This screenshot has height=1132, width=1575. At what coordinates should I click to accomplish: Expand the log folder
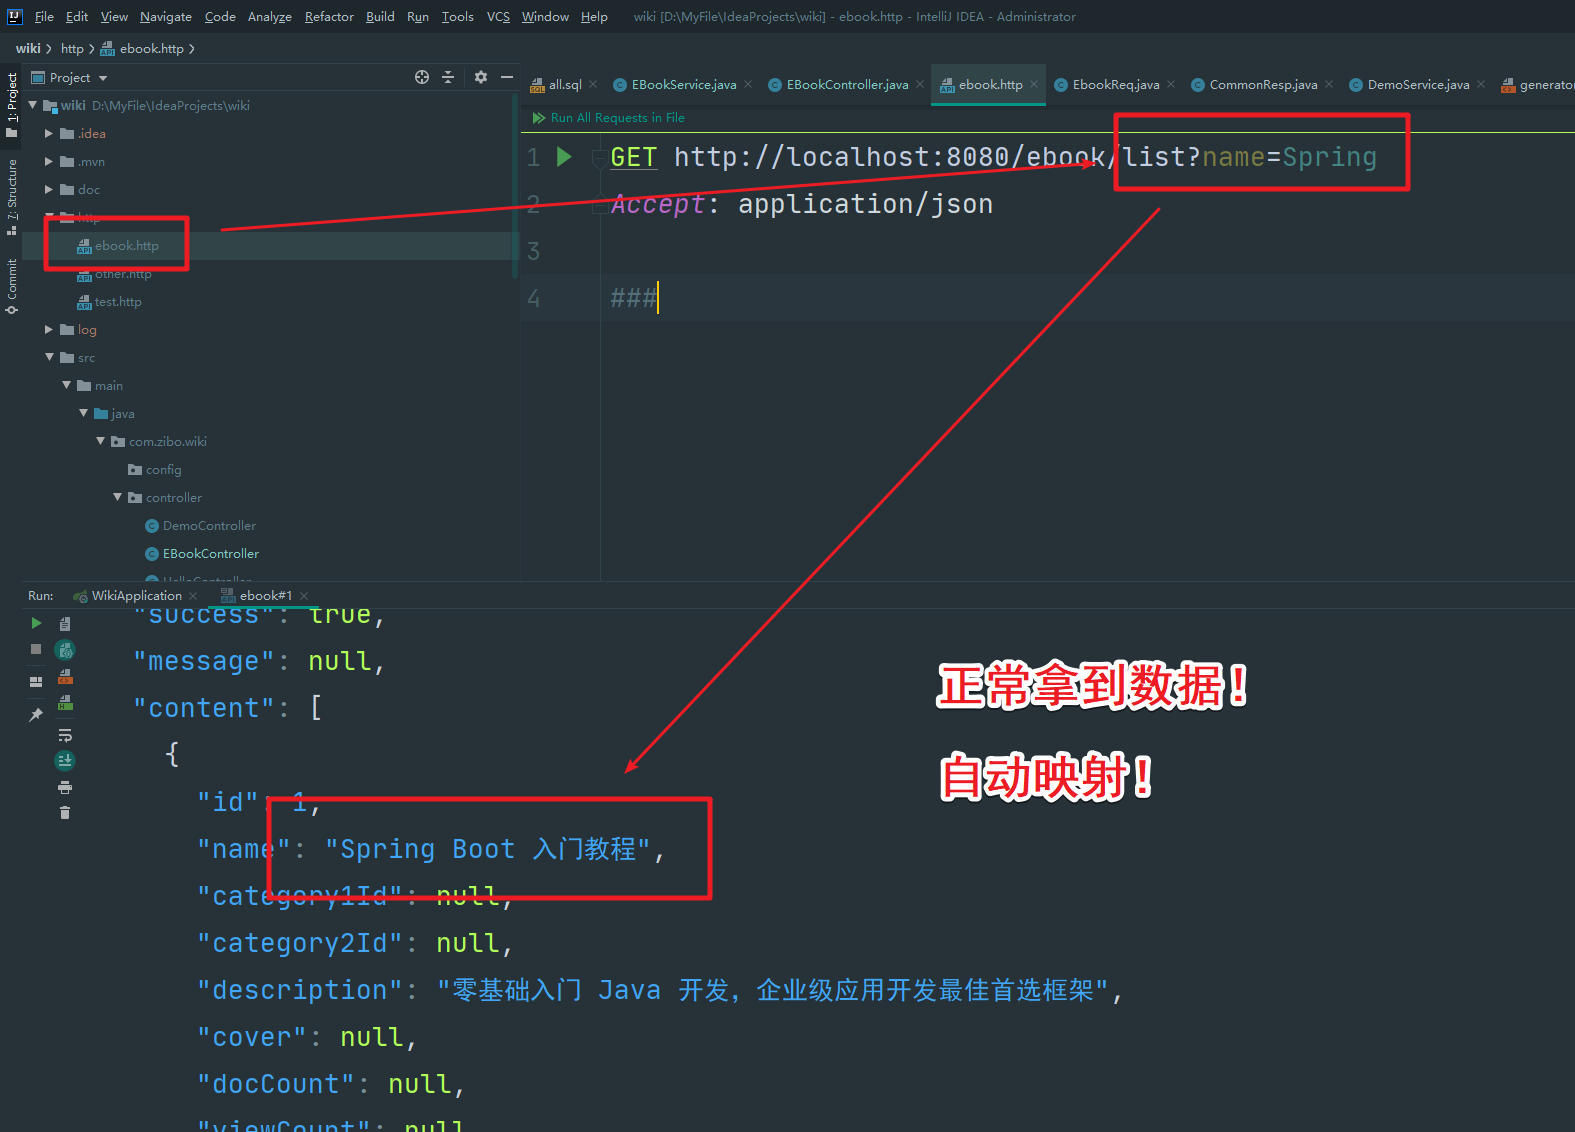49,329
